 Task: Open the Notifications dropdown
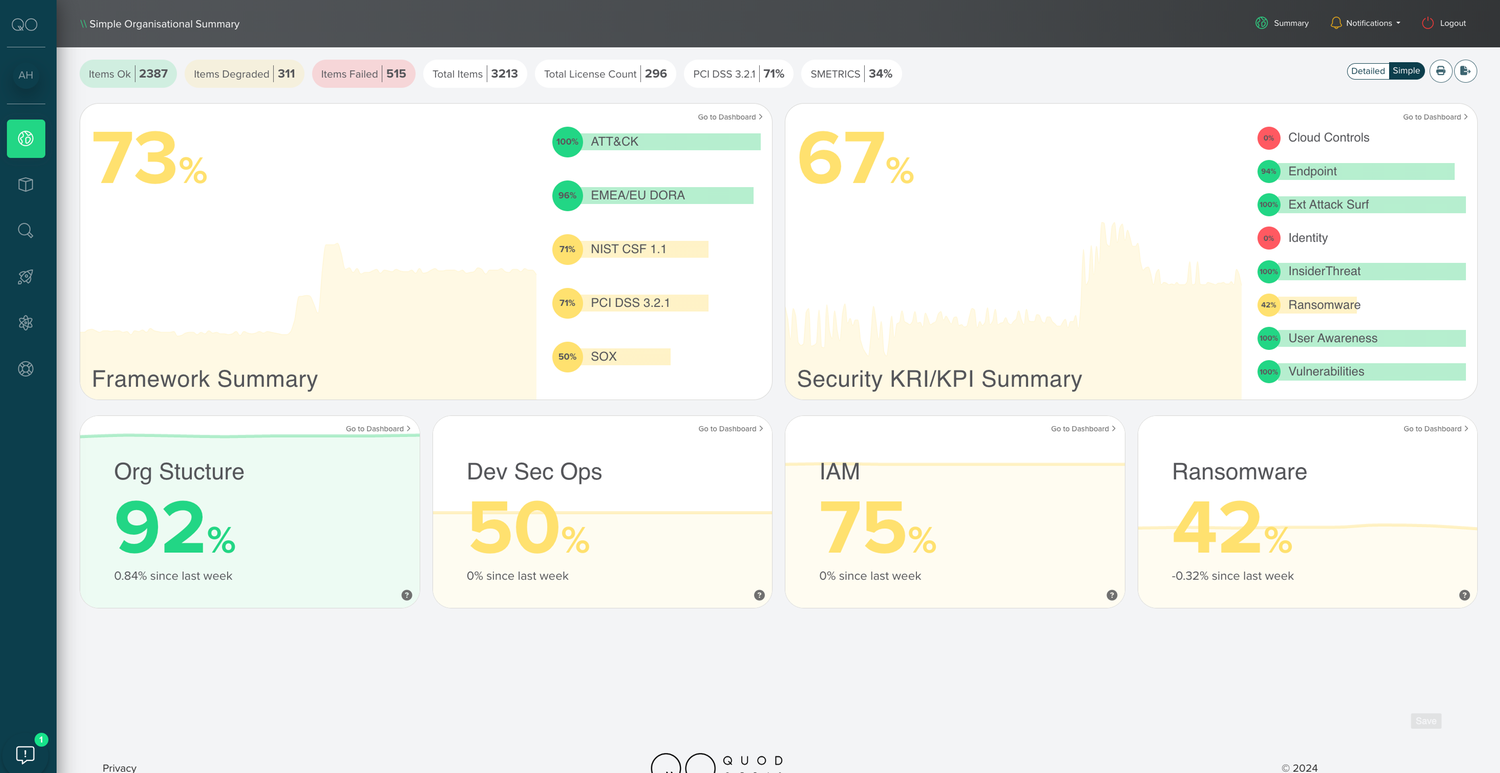pos(1365,23)
